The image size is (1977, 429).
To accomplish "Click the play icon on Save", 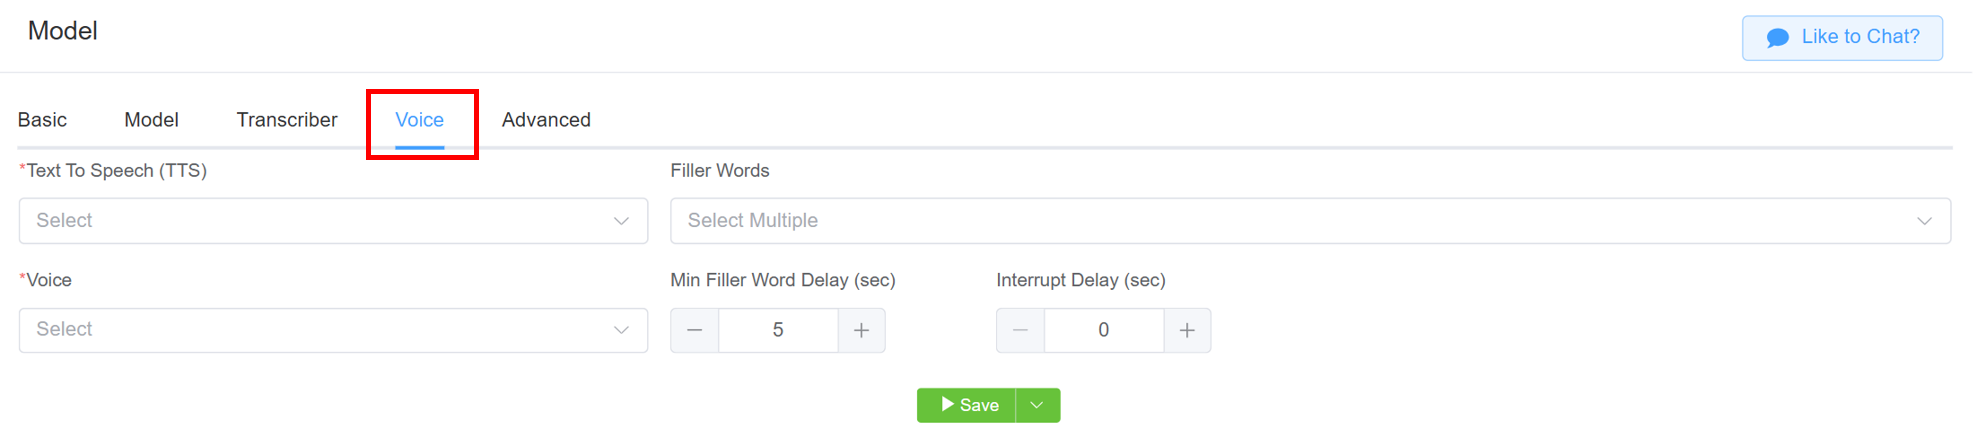I will coord(947,404).
